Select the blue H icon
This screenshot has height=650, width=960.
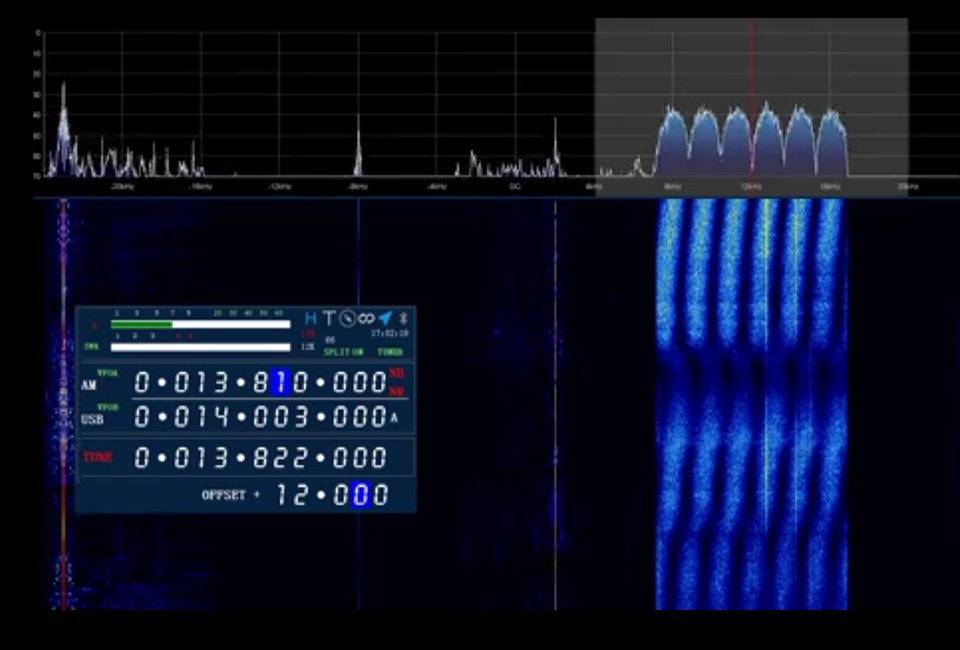point(310,317)
